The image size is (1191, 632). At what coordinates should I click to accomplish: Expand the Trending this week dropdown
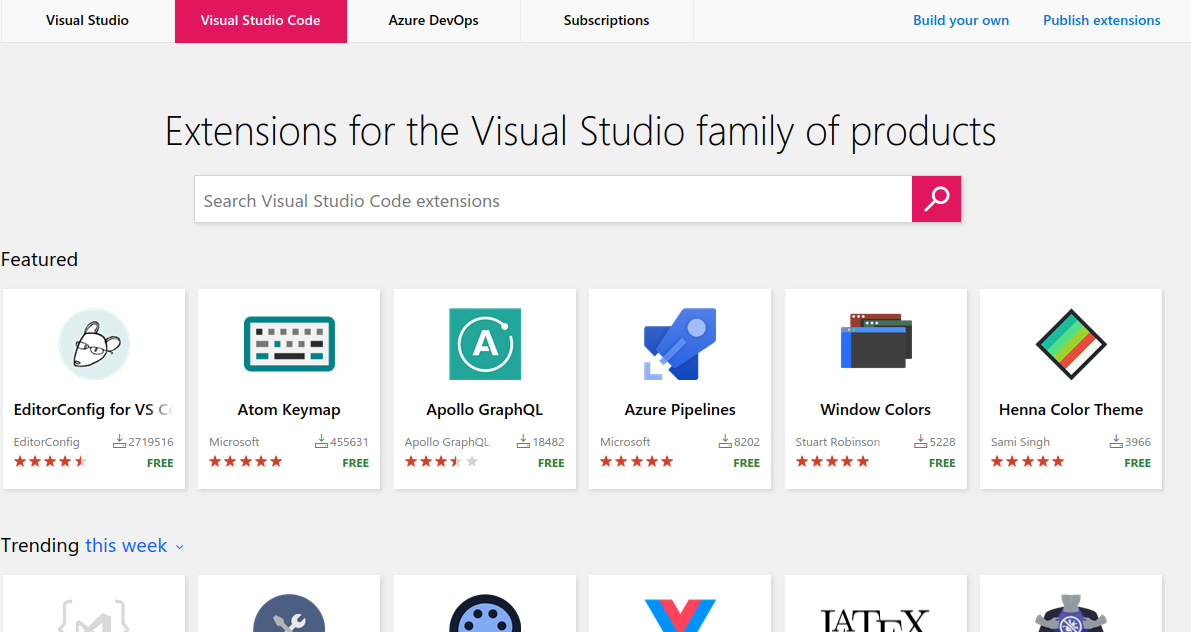[134, 545]
